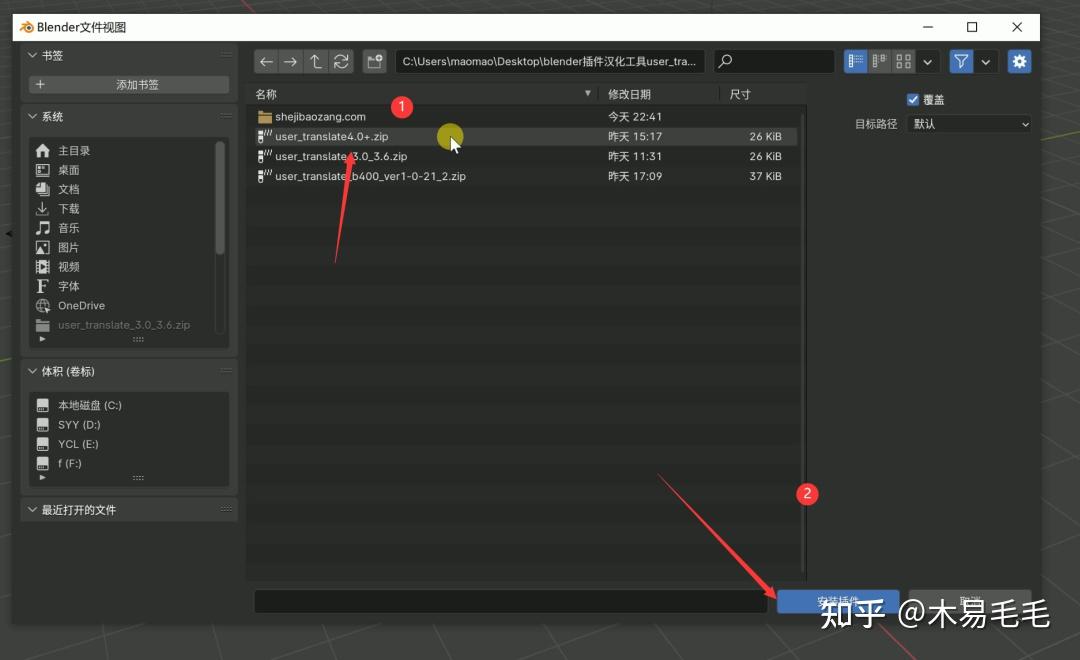Click the 添加书签 add bookmark button
The height and width of the screenshot is (660, 1080).
[128, 83]
